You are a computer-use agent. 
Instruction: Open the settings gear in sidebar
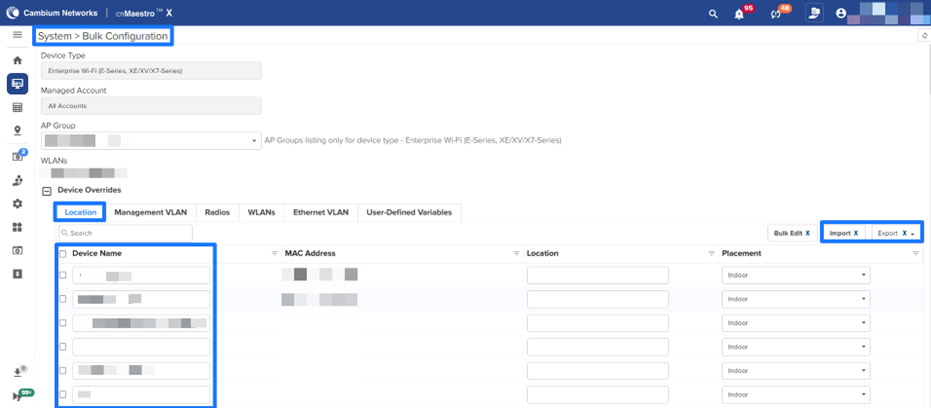(x=17, y=203)
